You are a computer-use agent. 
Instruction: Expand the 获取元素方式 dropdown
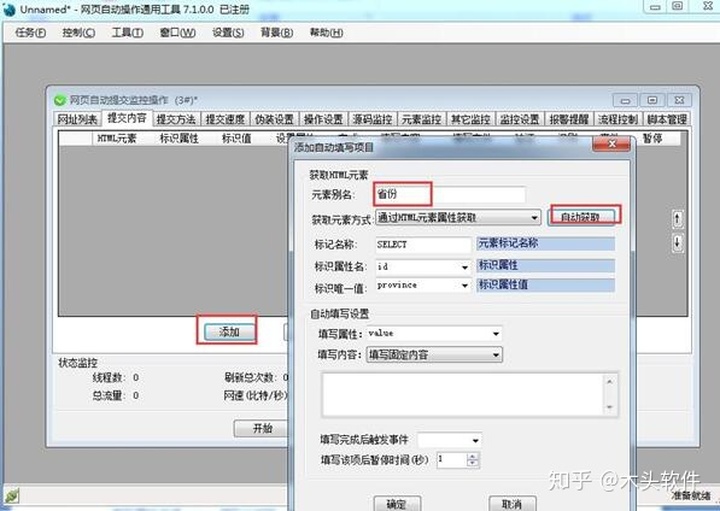tap(458, 218)
